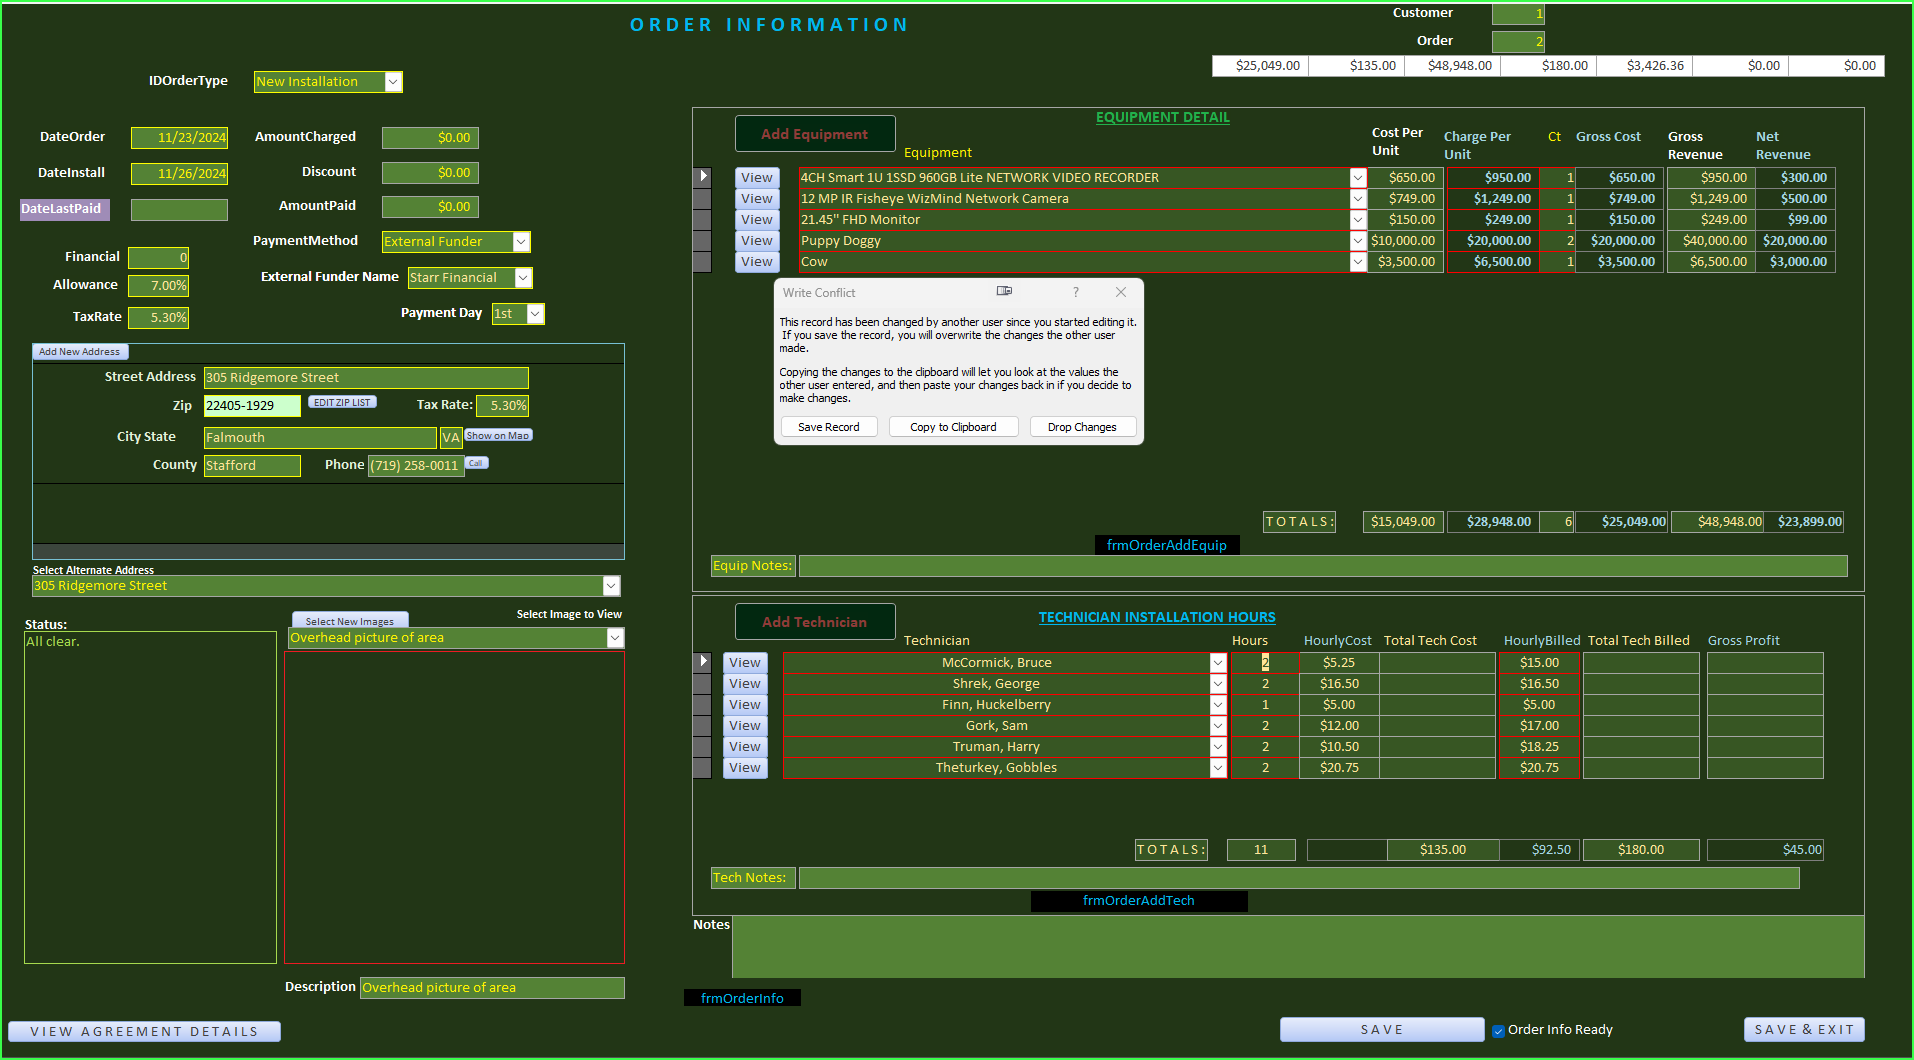Click the Street Address input field
The width and height of the screenshot is (1914, 1060).
tap(366, 378)
